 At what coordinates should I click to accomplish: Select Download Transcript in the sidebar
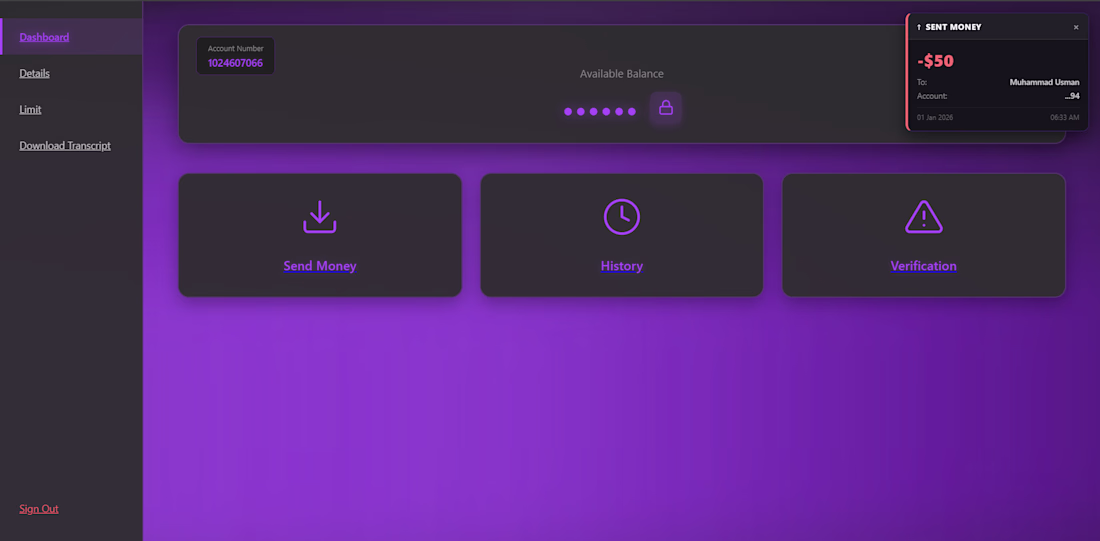[x=65, y=146]
